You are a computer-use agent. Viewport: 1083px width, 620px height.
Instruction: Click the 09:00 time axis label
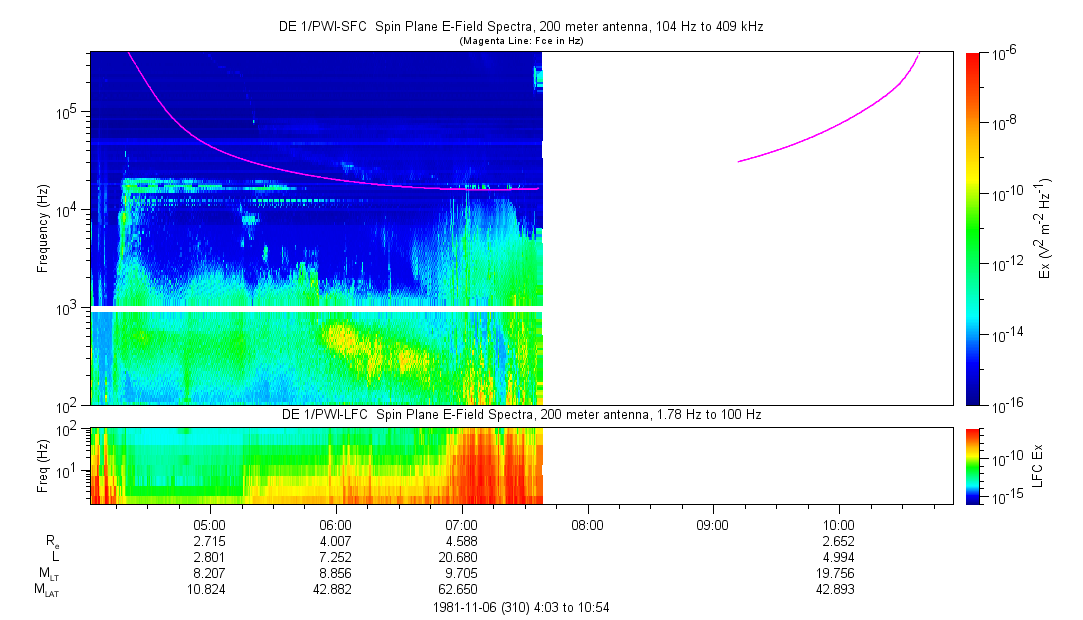coord(712,524)
